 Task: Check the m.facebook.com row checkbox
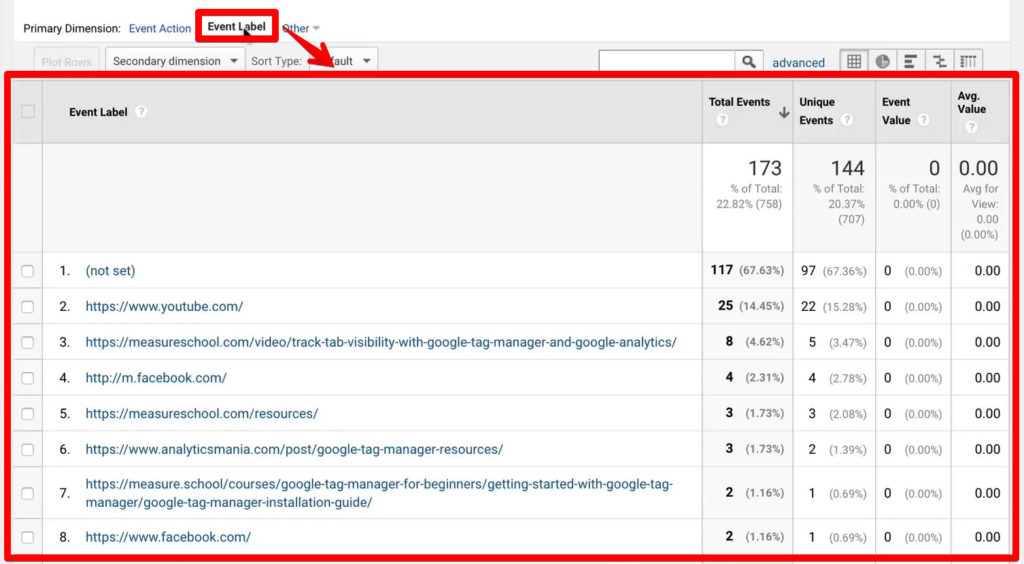tap(27, 379)
